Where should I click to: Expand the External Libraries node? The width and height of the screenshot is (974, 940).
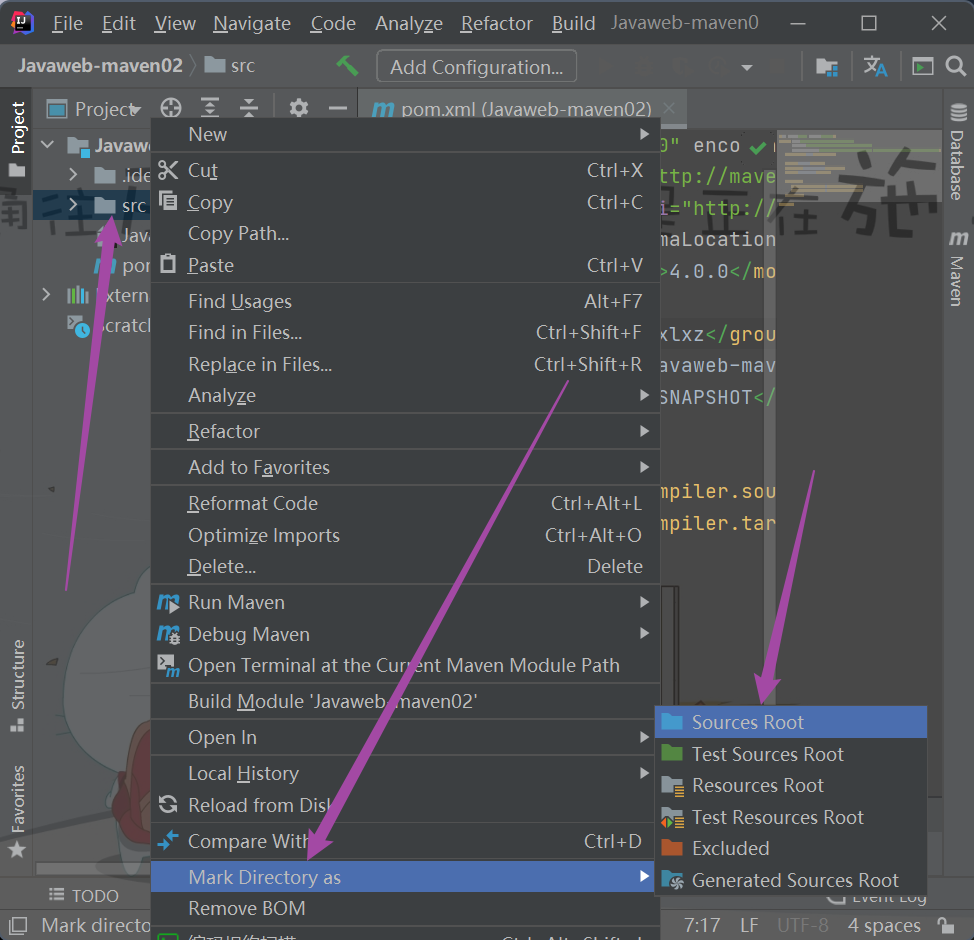click(x=47, y=294)
